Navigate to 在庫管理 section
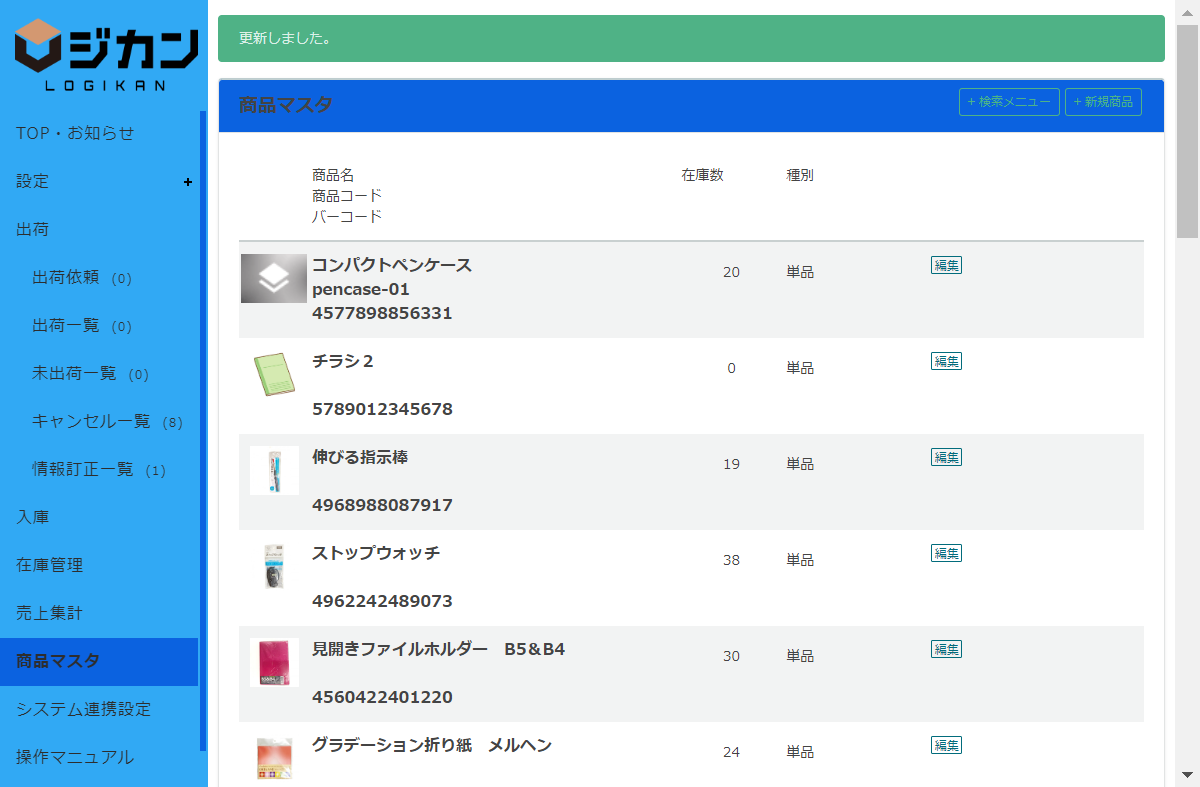1200x787 pixels. pos(50,565)
